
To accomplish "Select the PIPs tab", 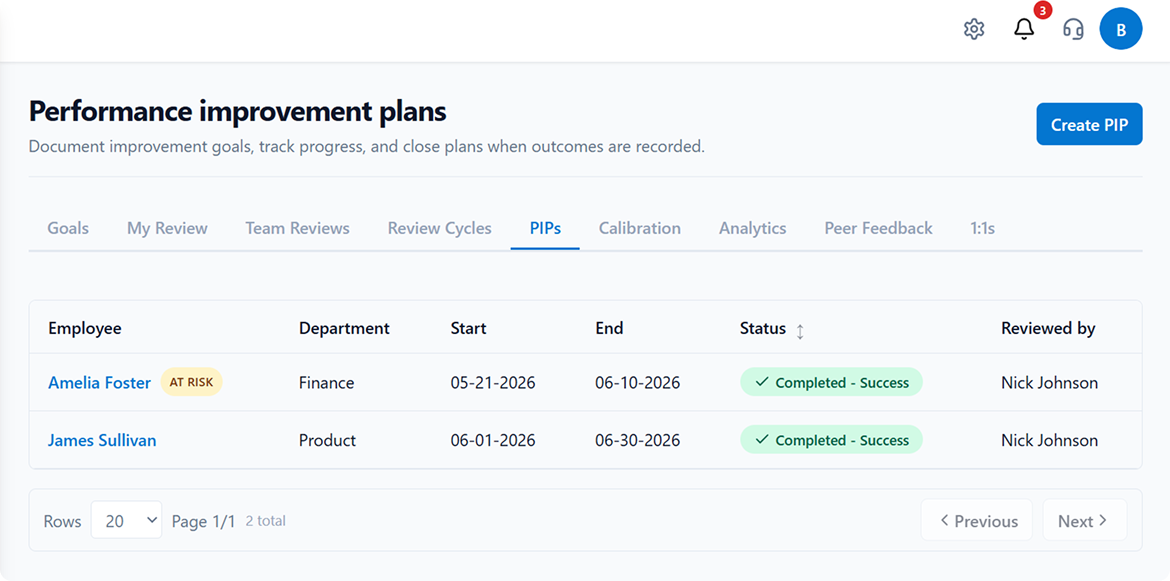I will 545,228.
